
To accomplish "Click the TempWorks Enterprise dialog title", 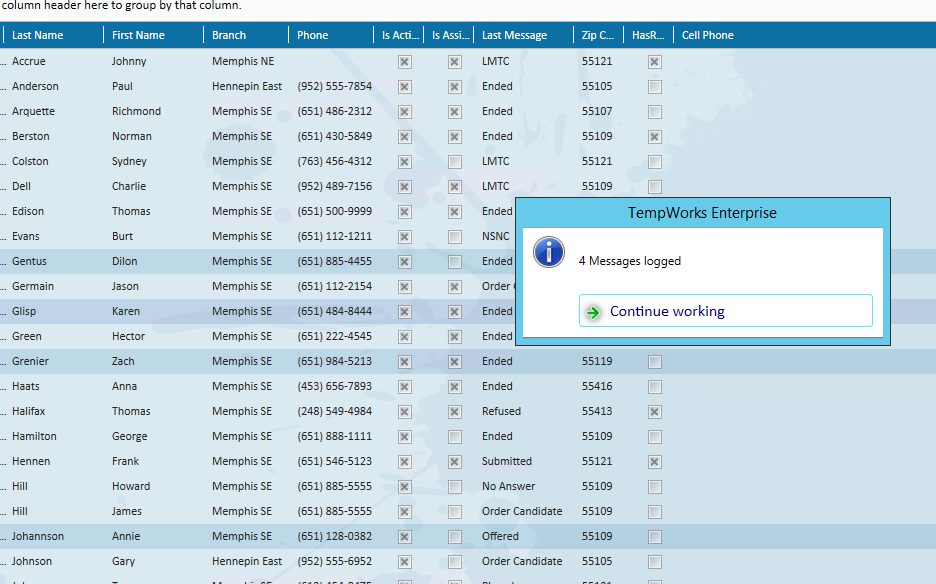I will tap(702, 213).
